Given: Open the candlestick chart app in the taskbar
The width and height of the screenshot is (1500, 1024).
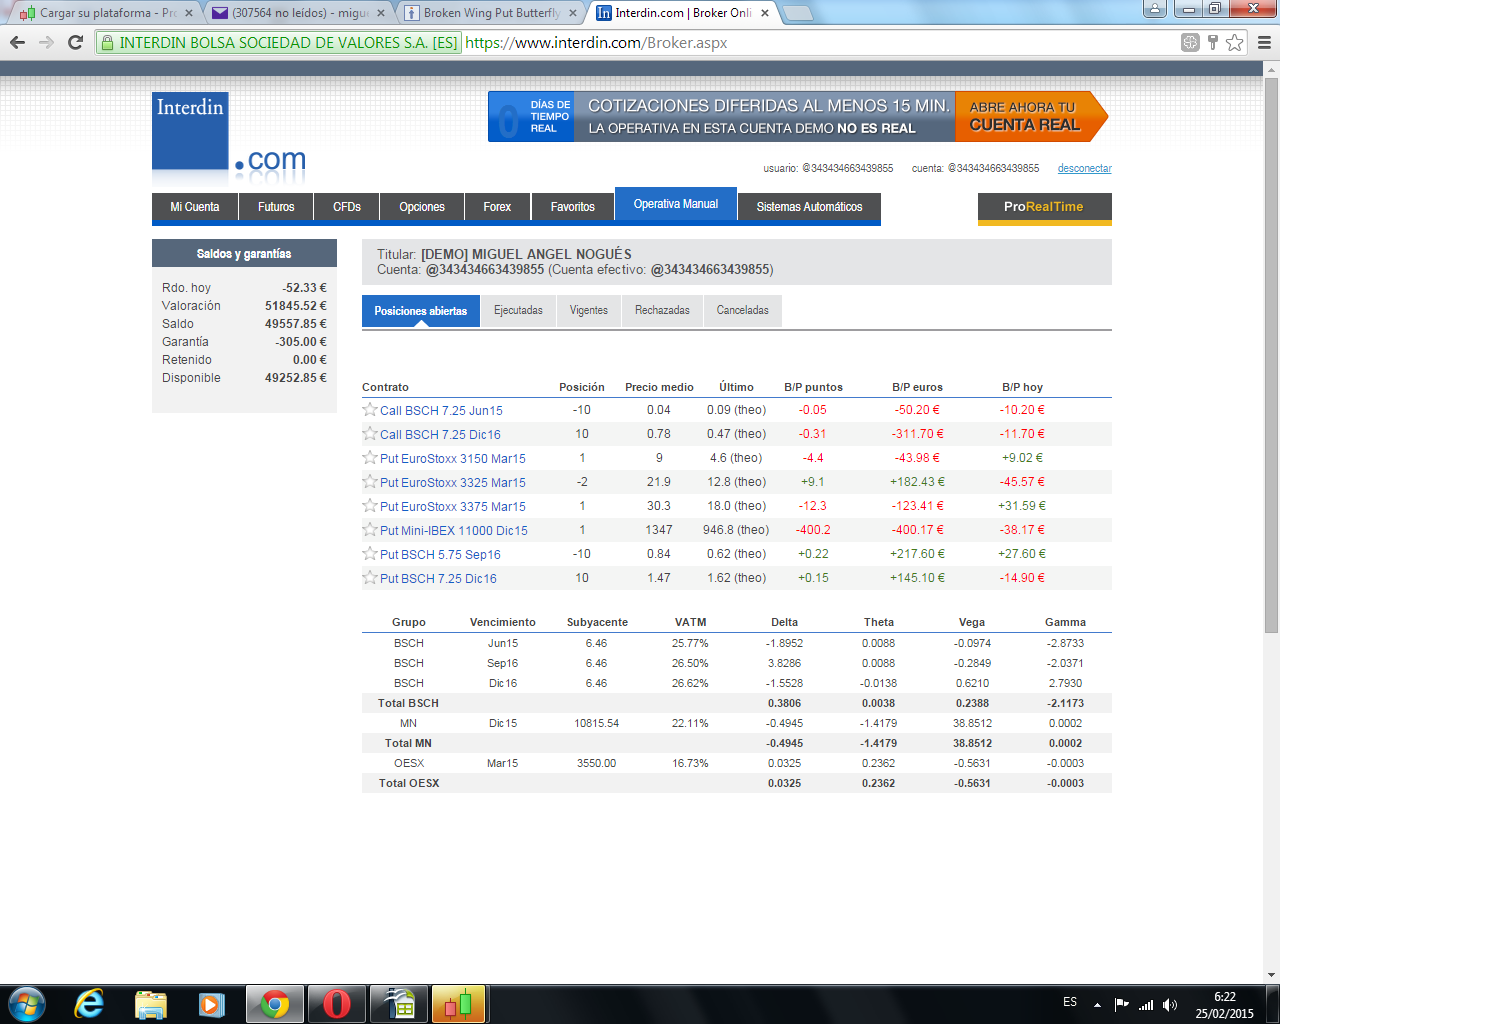Looking at the screenshot, I should pos(458,1004).
